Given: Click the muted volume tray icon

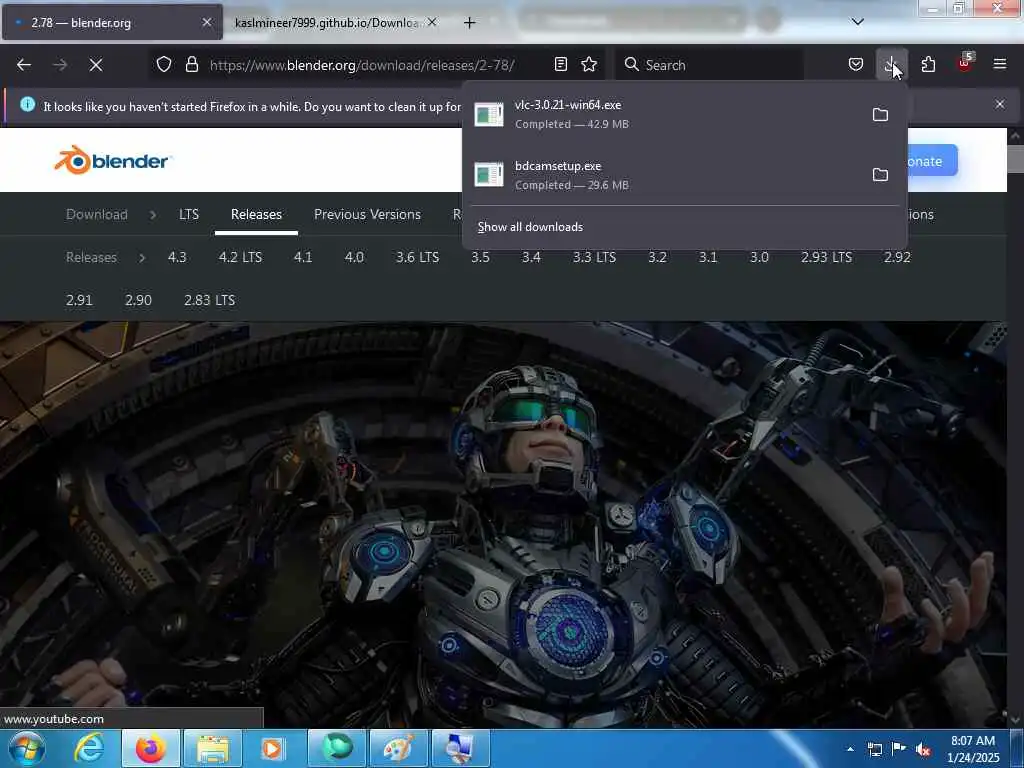Looking at the screenshot, I should pos(923,749).
